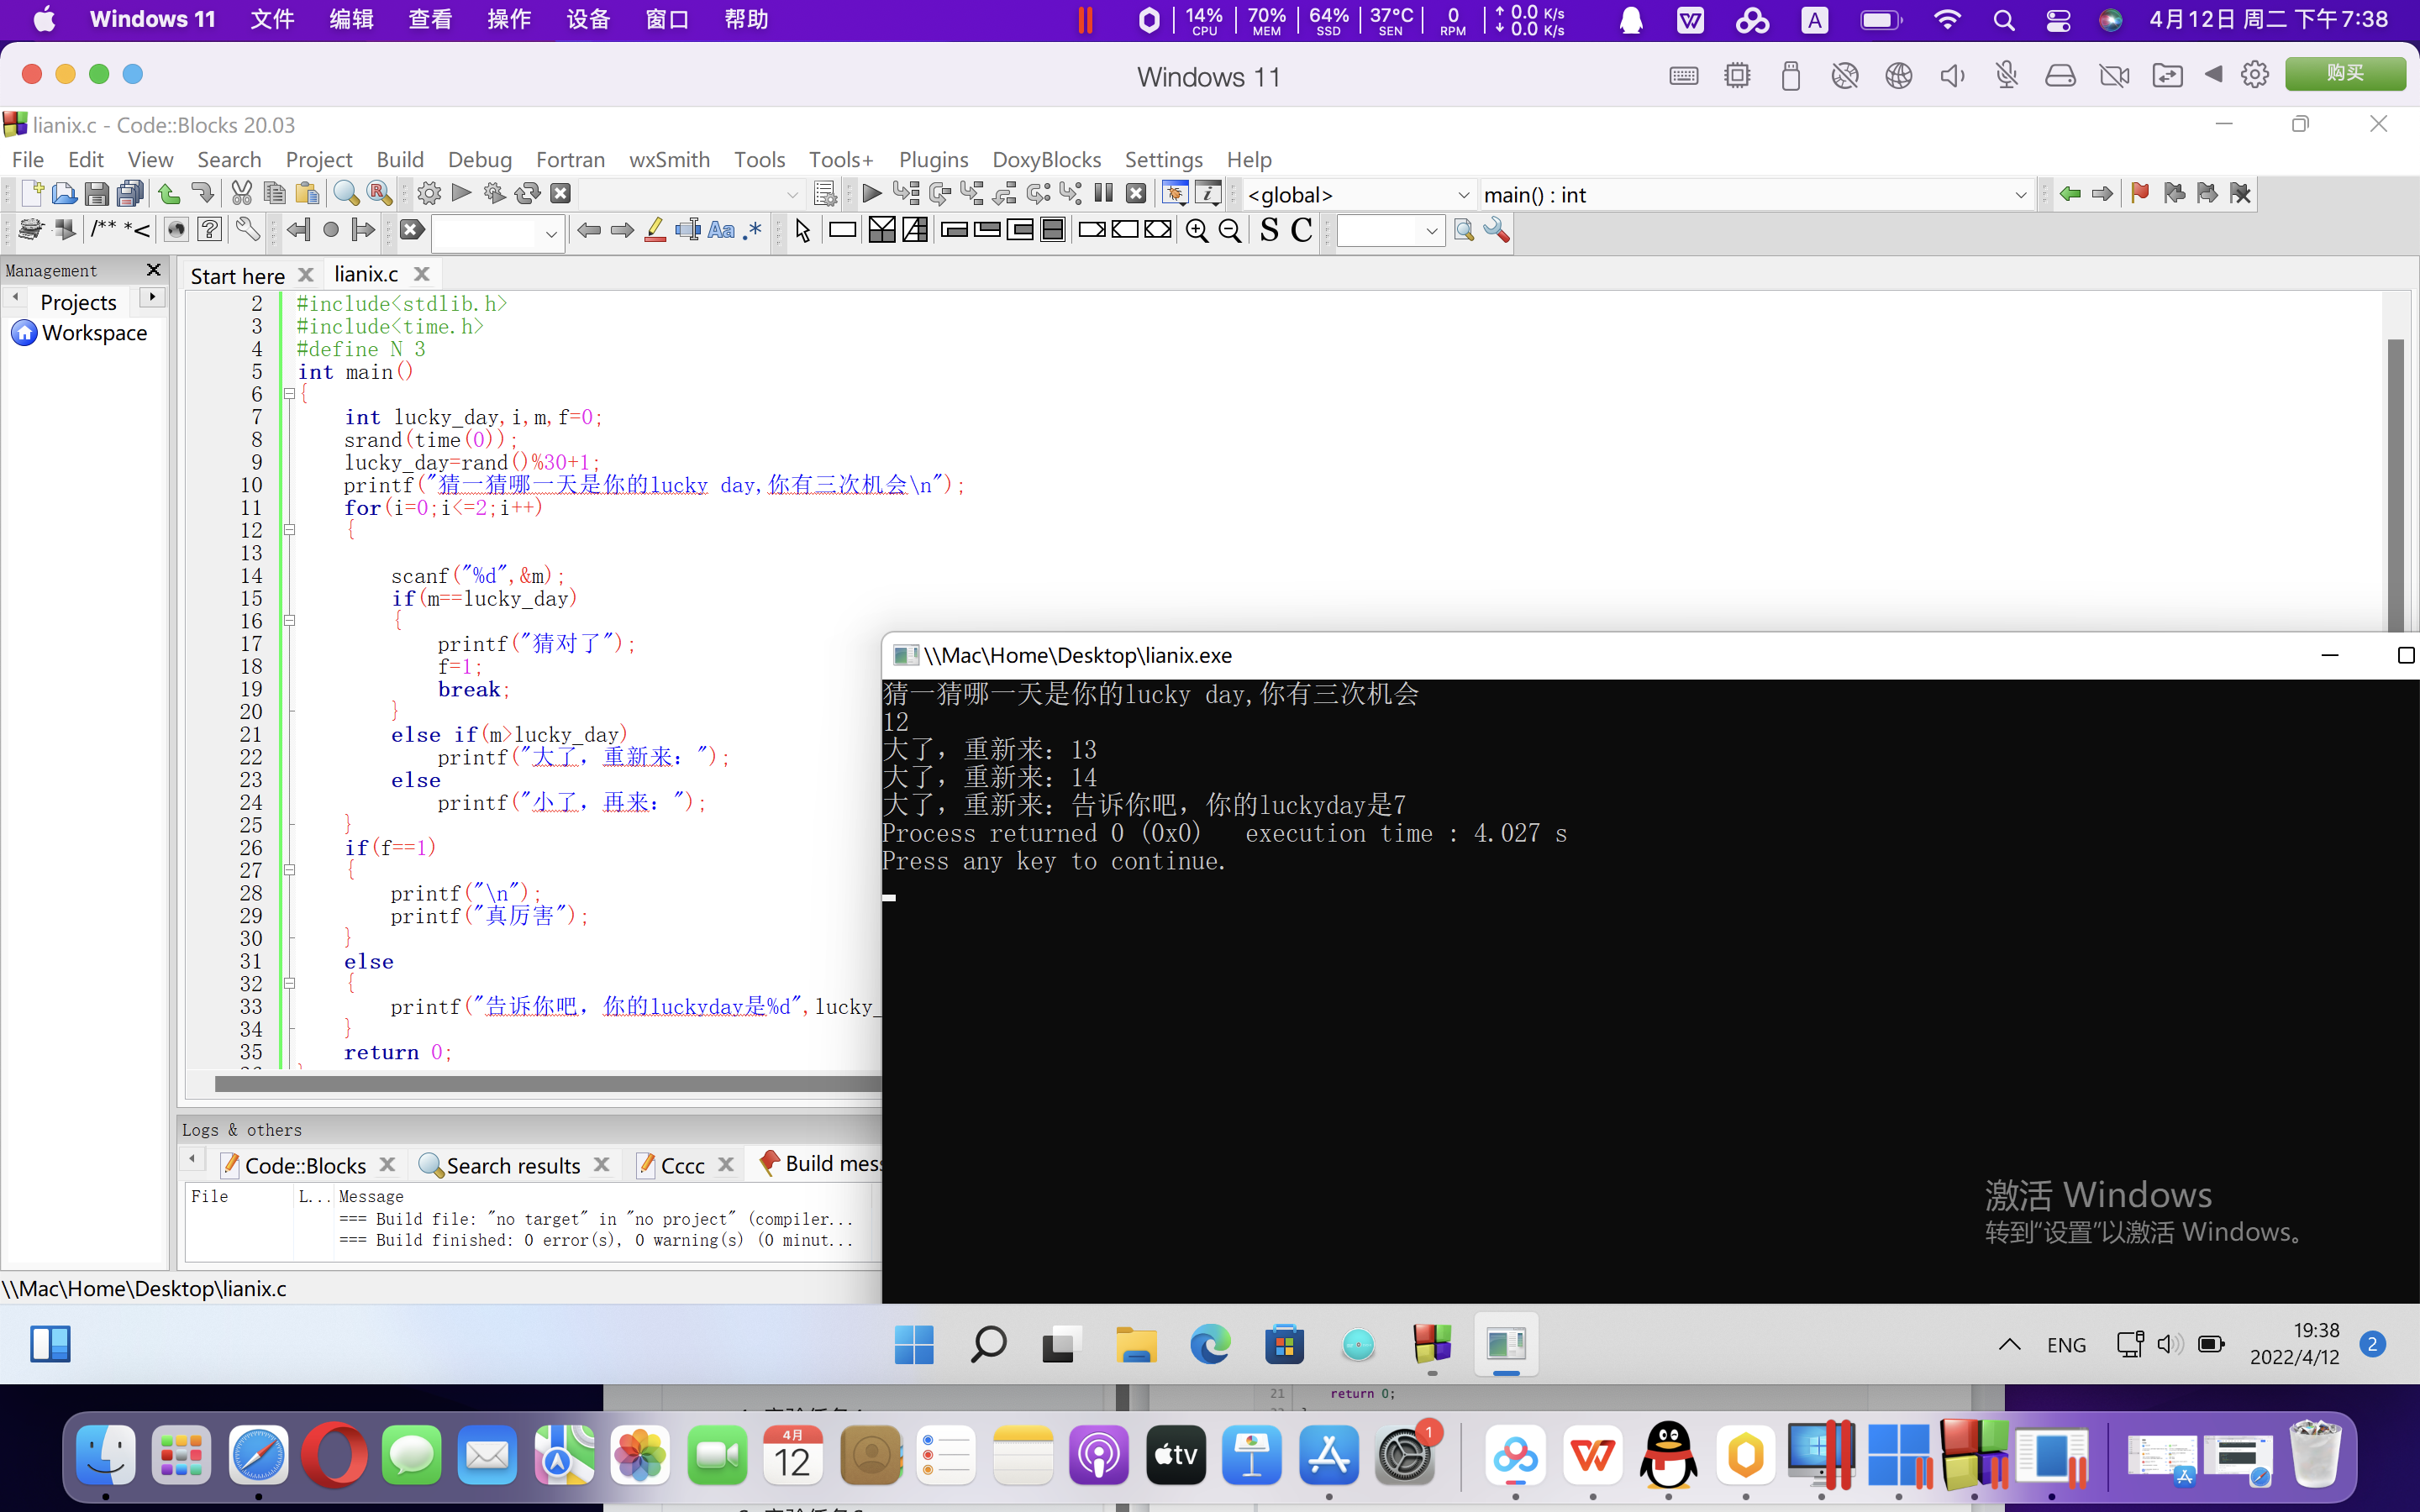Image resolution: width=2420 pixels, height=1512 pixels.
Task: Click the Abort build icon
Action: tap(561, 193)
